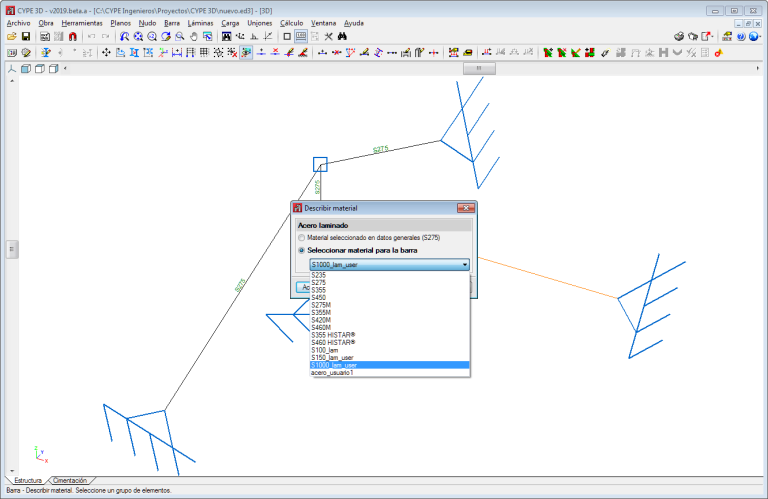Screen dimensions: 768x499
Task: Click the red magnet snap icon
Action: 73,36
